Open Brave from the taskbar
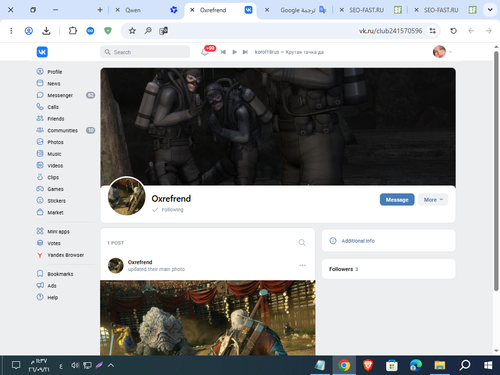This screenshot has width=500, height=375. [x=368, y=365]
